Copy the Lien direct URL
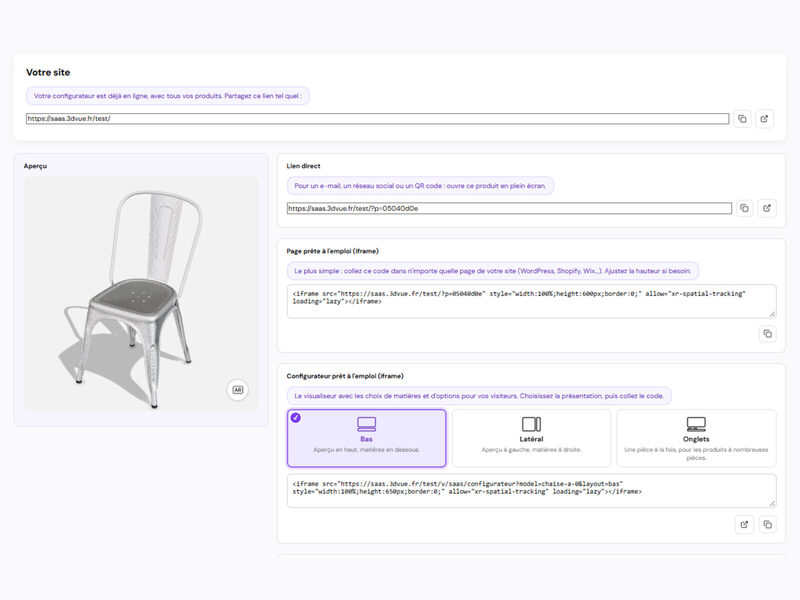Screen dimensions: 800x600 coord(744,208)
